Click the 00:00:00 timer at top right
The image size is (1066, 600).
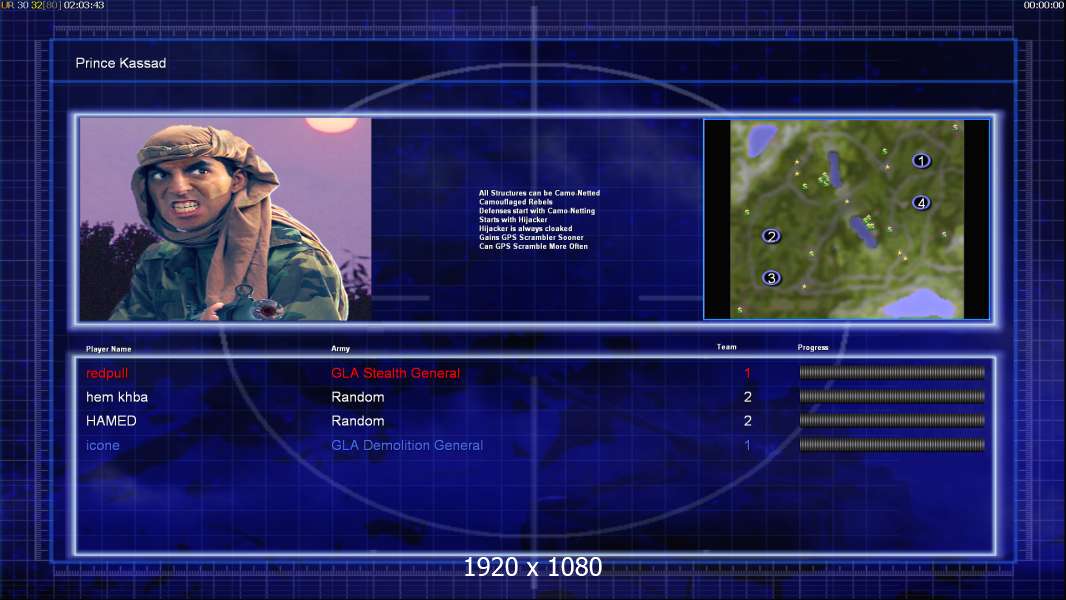1044,5
